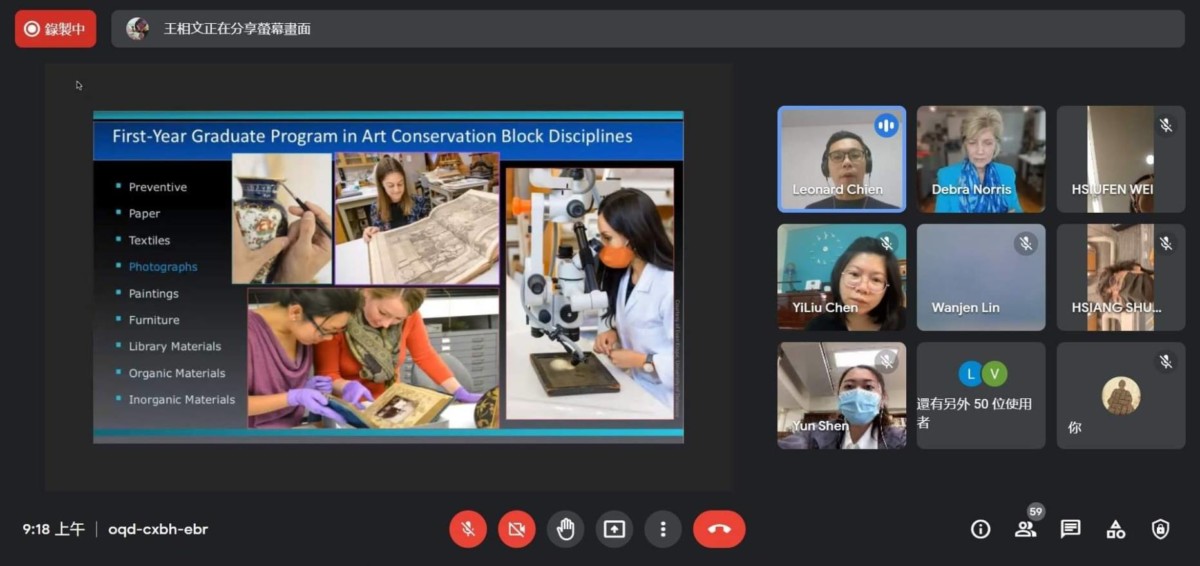
Task: Open the chat messages panel
Action: (x=1071, y=529)
